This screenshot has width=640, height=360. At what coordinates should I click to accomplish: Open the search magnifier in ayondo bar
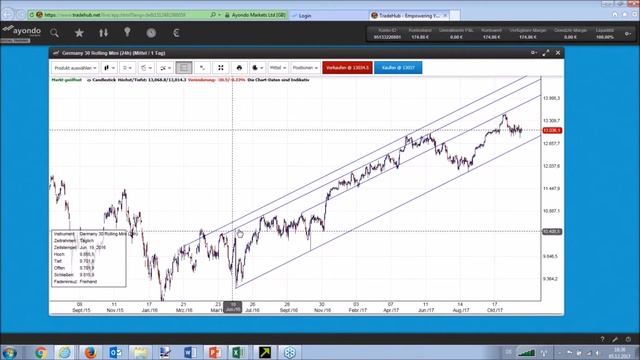click(54, 33)
